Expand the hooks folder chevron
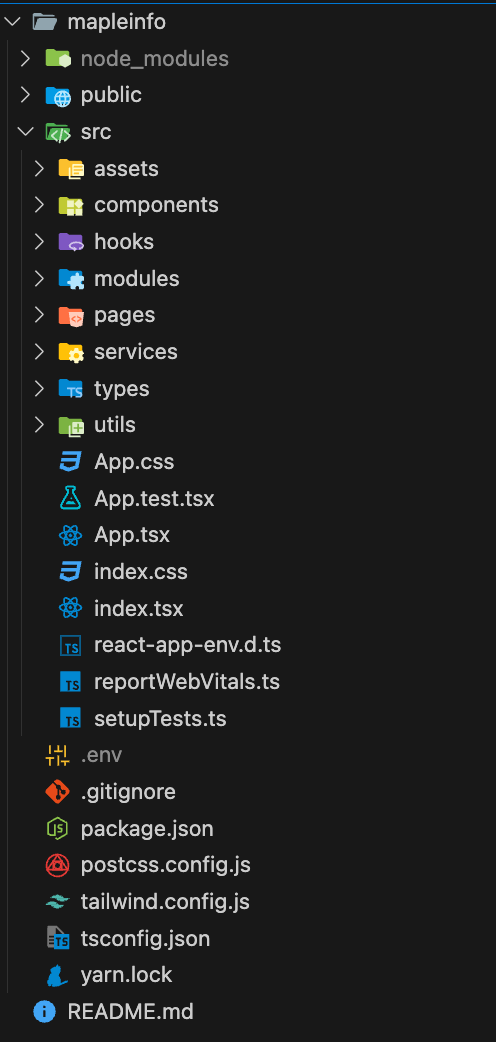Viewport: 496px width, 1042px height. pyautogui.click(x=39, y=241)
